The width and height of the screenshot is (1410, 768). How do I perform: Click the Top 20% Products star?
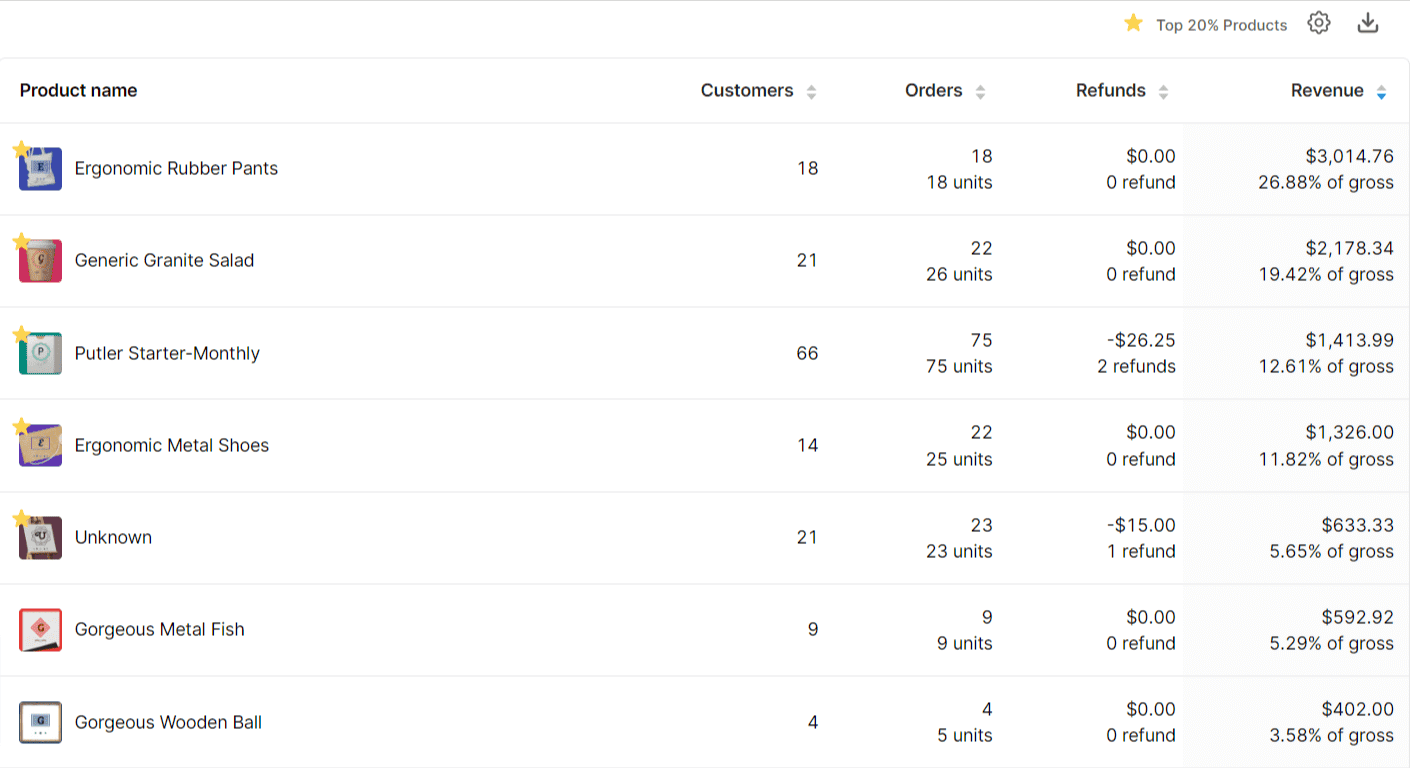[x=1133, y=23]
